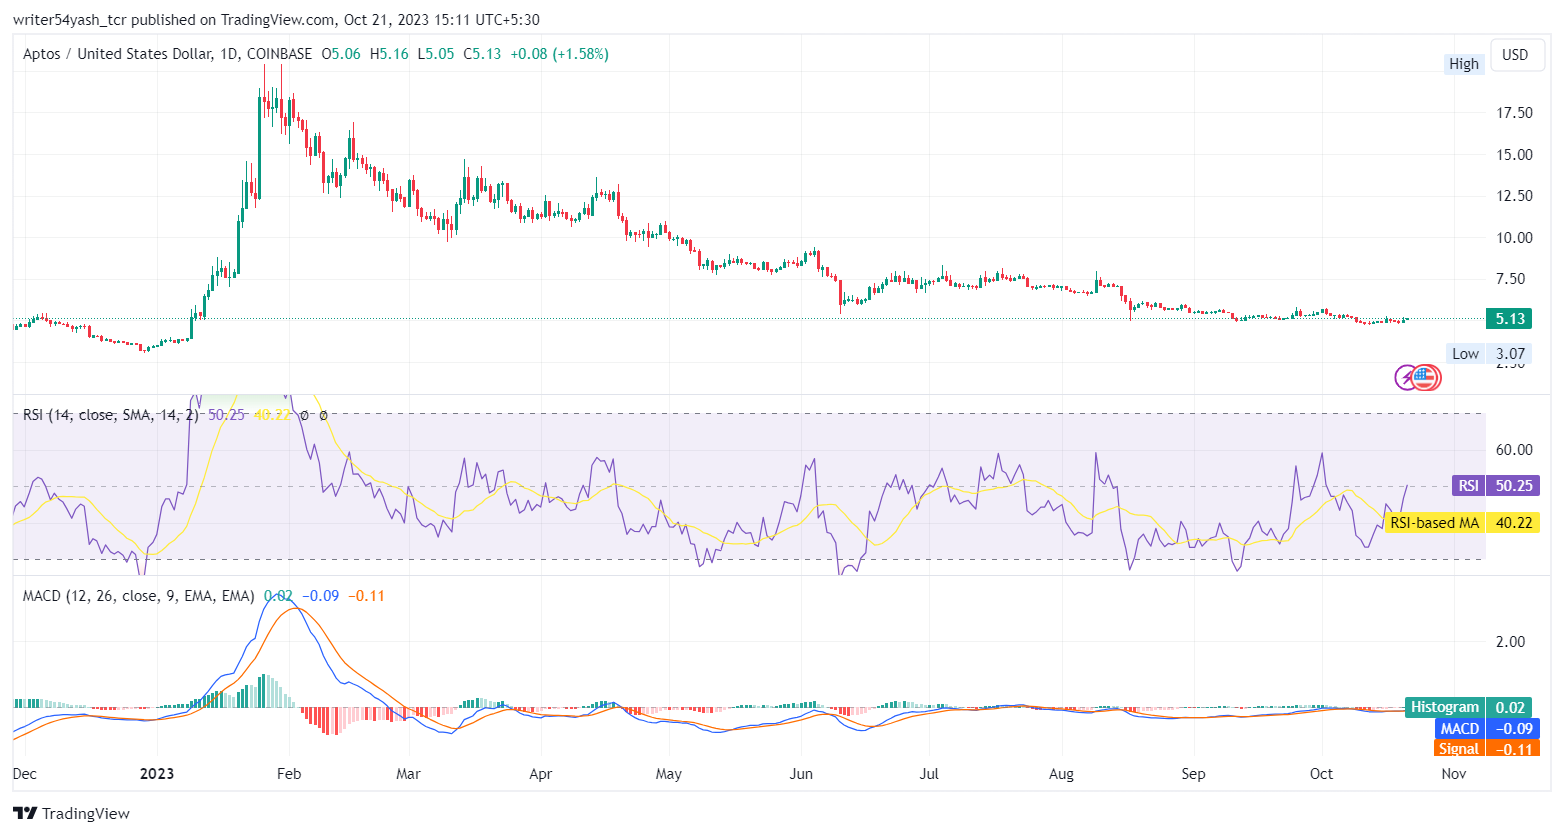
Task: Click the 60.00 RSI axis label
Action: point(1514,450)
